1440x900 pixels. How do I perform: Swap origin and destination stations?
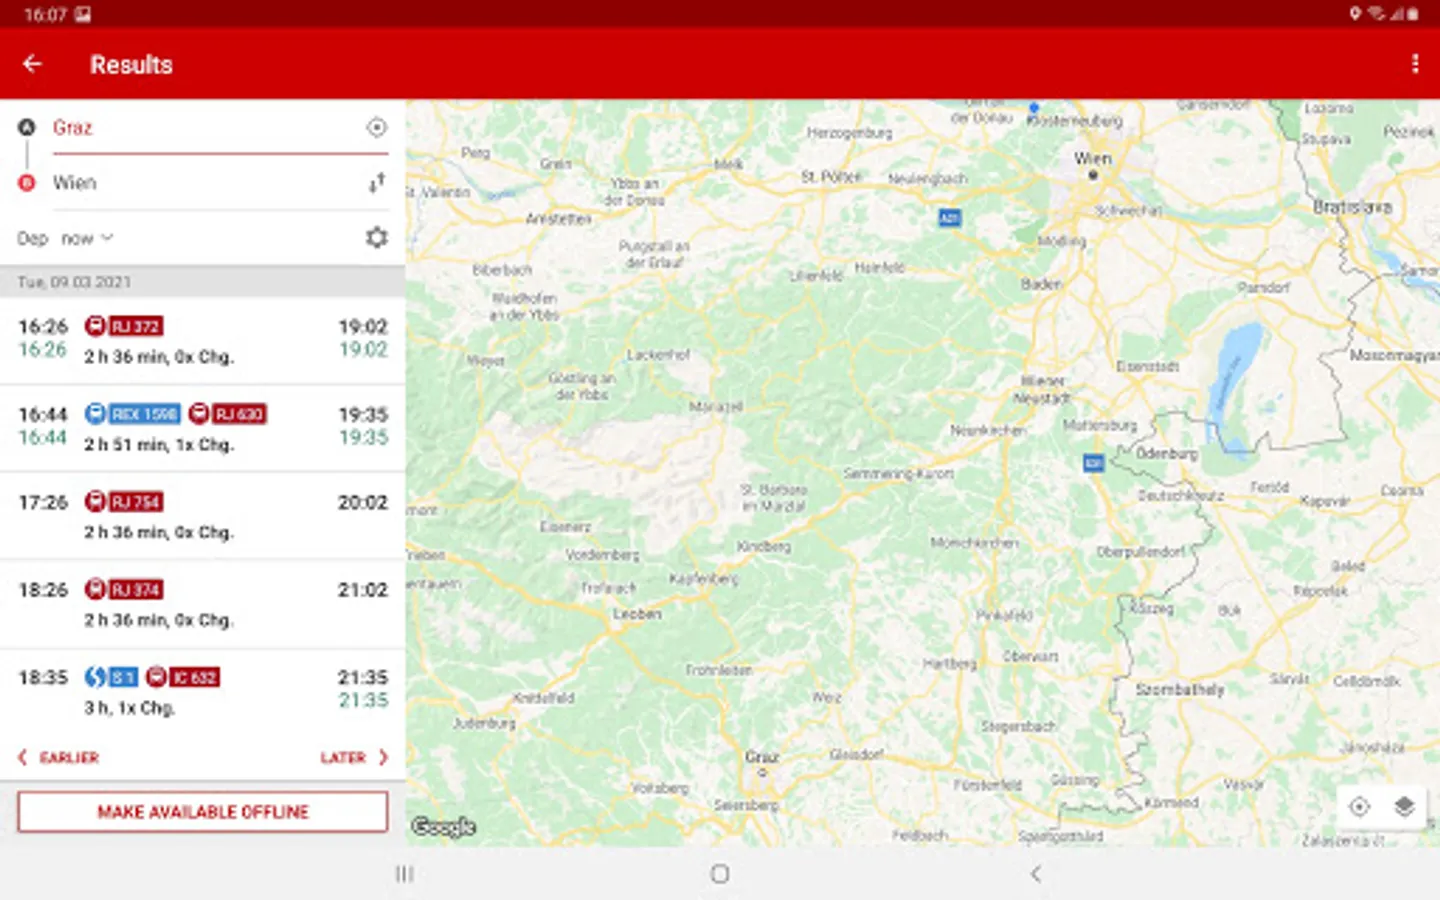(376, 183)
